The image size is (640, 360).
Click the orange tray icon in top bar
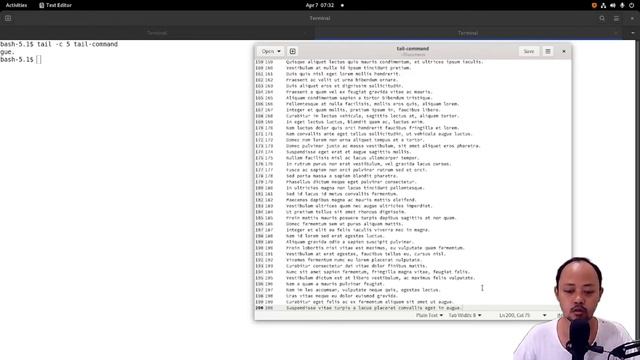click(x=594, y=5)
